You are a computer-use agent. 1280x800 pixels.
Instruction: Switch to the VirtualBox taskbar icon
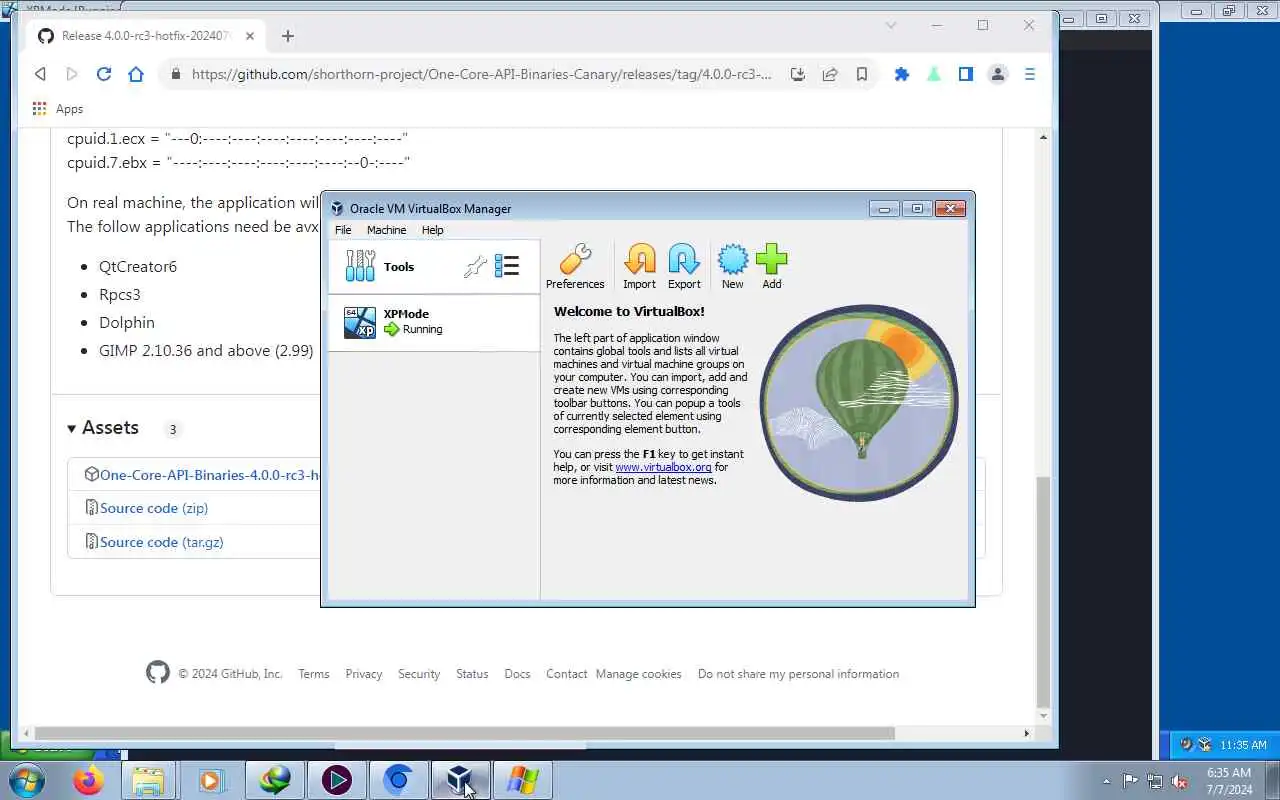460,780
